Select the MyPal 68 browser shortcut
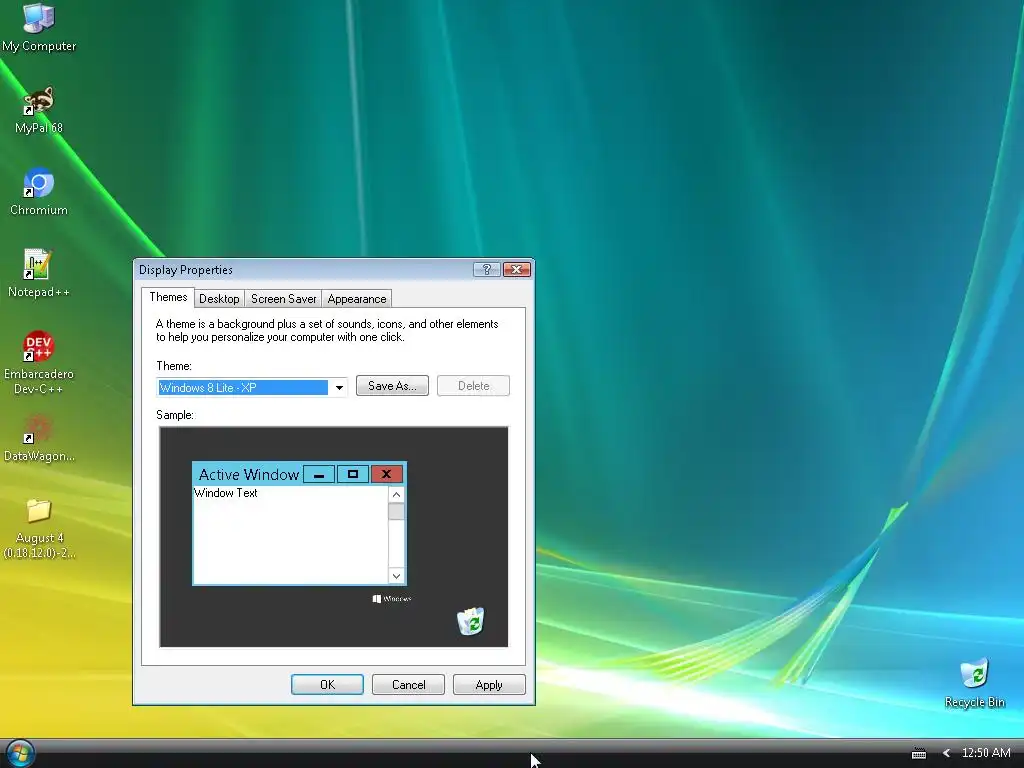1024x768 pixels. pyautogui.click(x=39, y=110)
